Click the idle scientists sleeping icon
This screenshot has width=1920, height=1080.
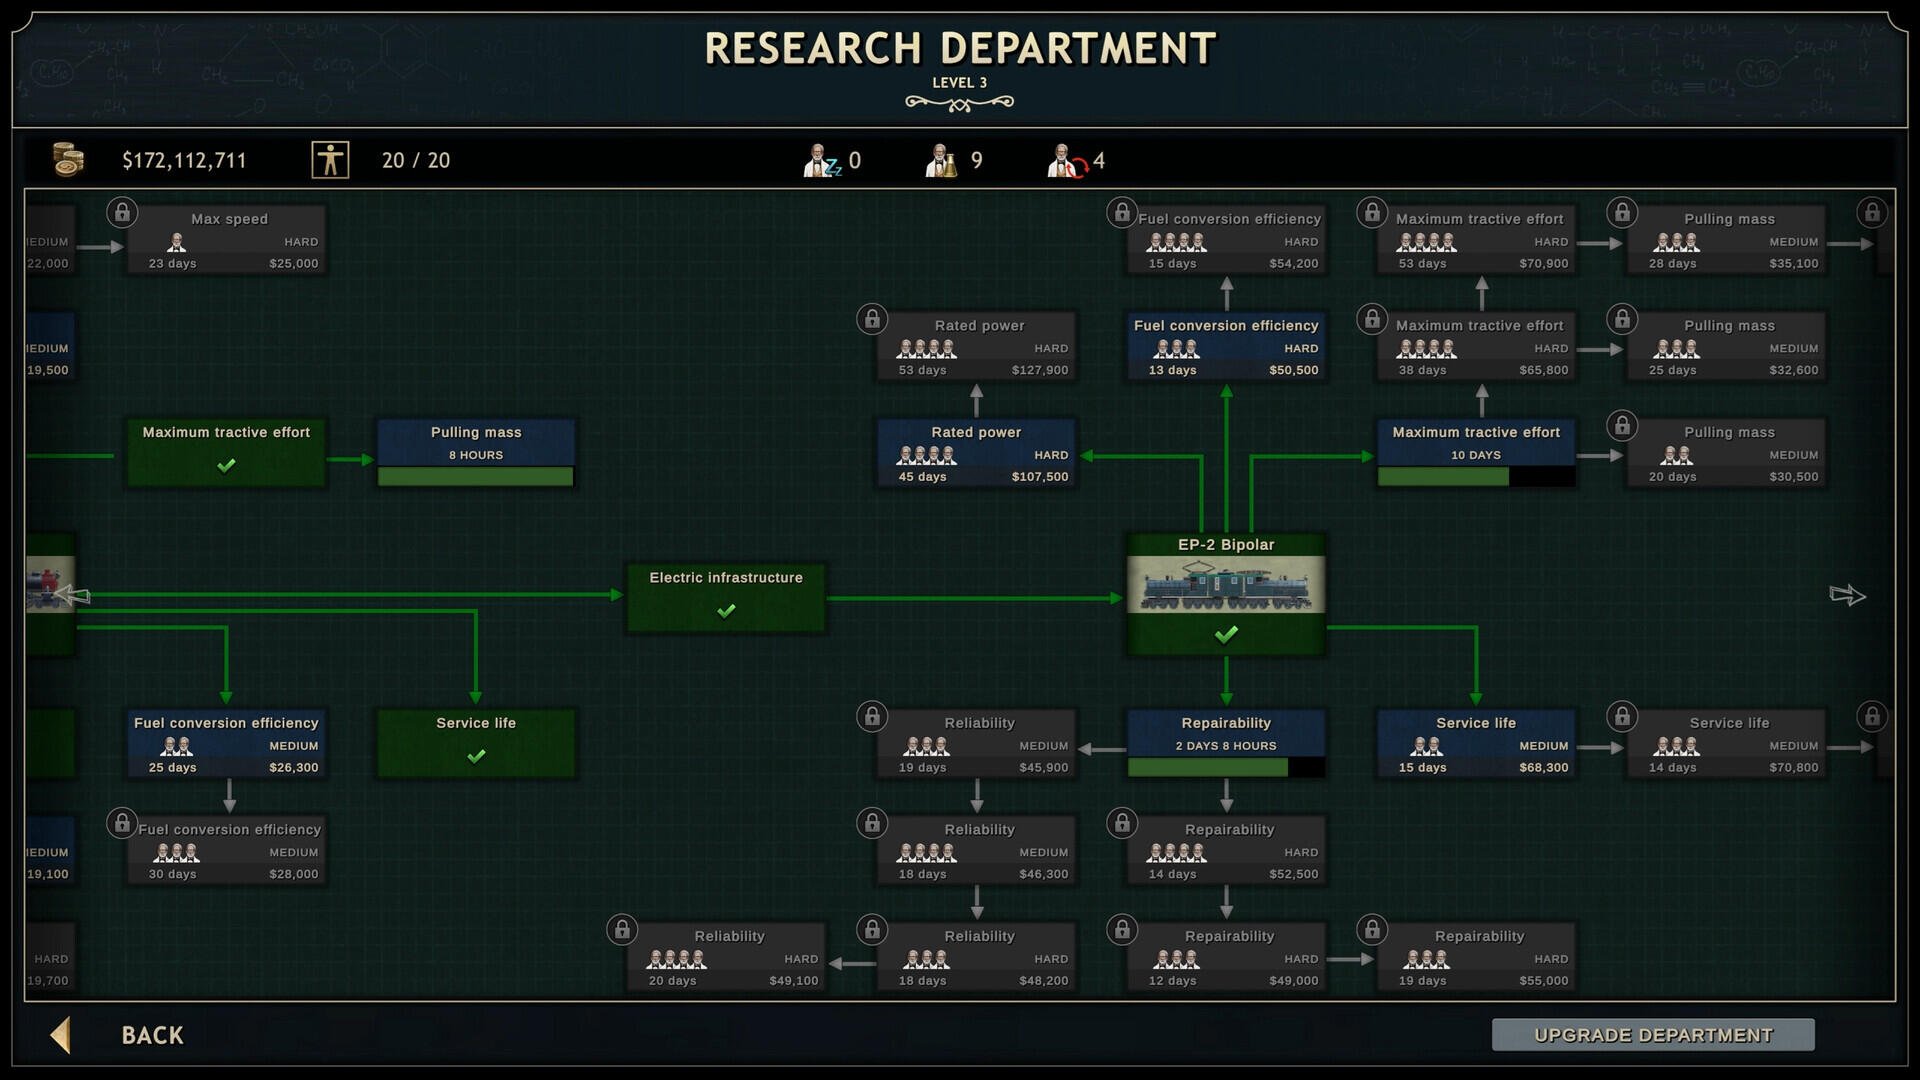822,160
